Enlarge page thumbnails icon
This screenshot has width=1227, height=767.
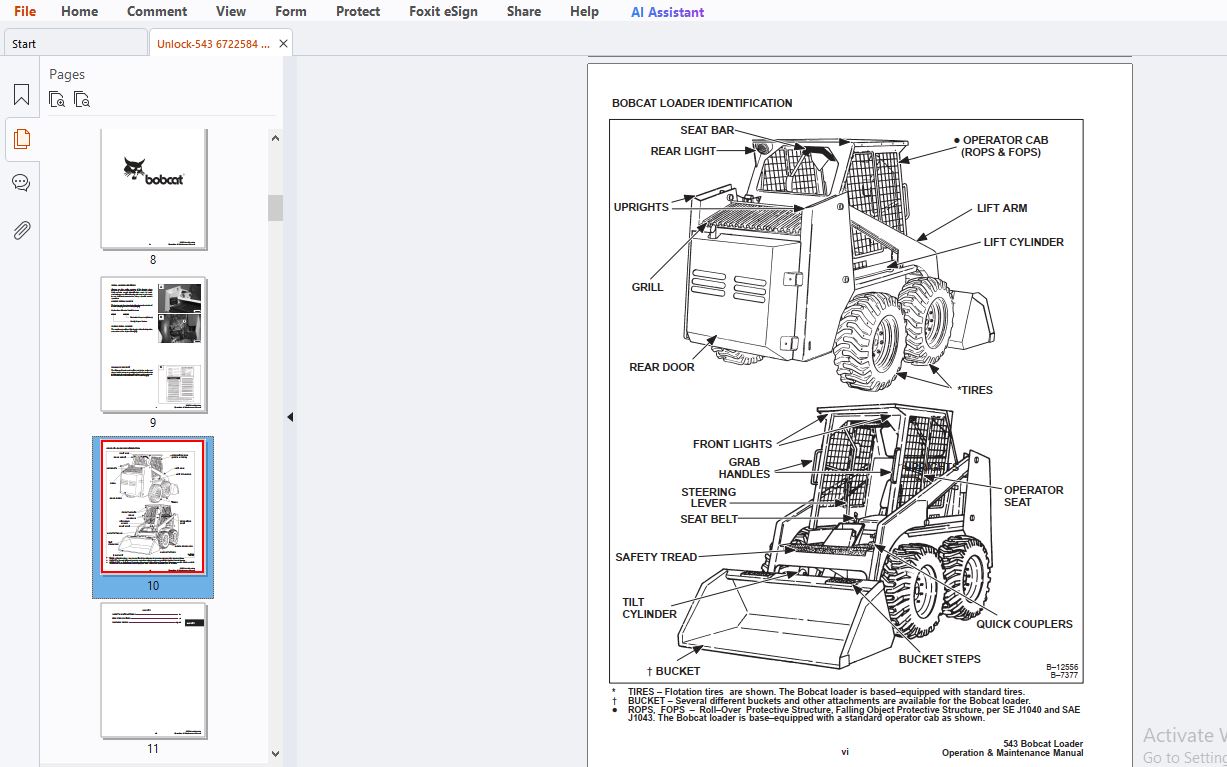tap(57, 99)
